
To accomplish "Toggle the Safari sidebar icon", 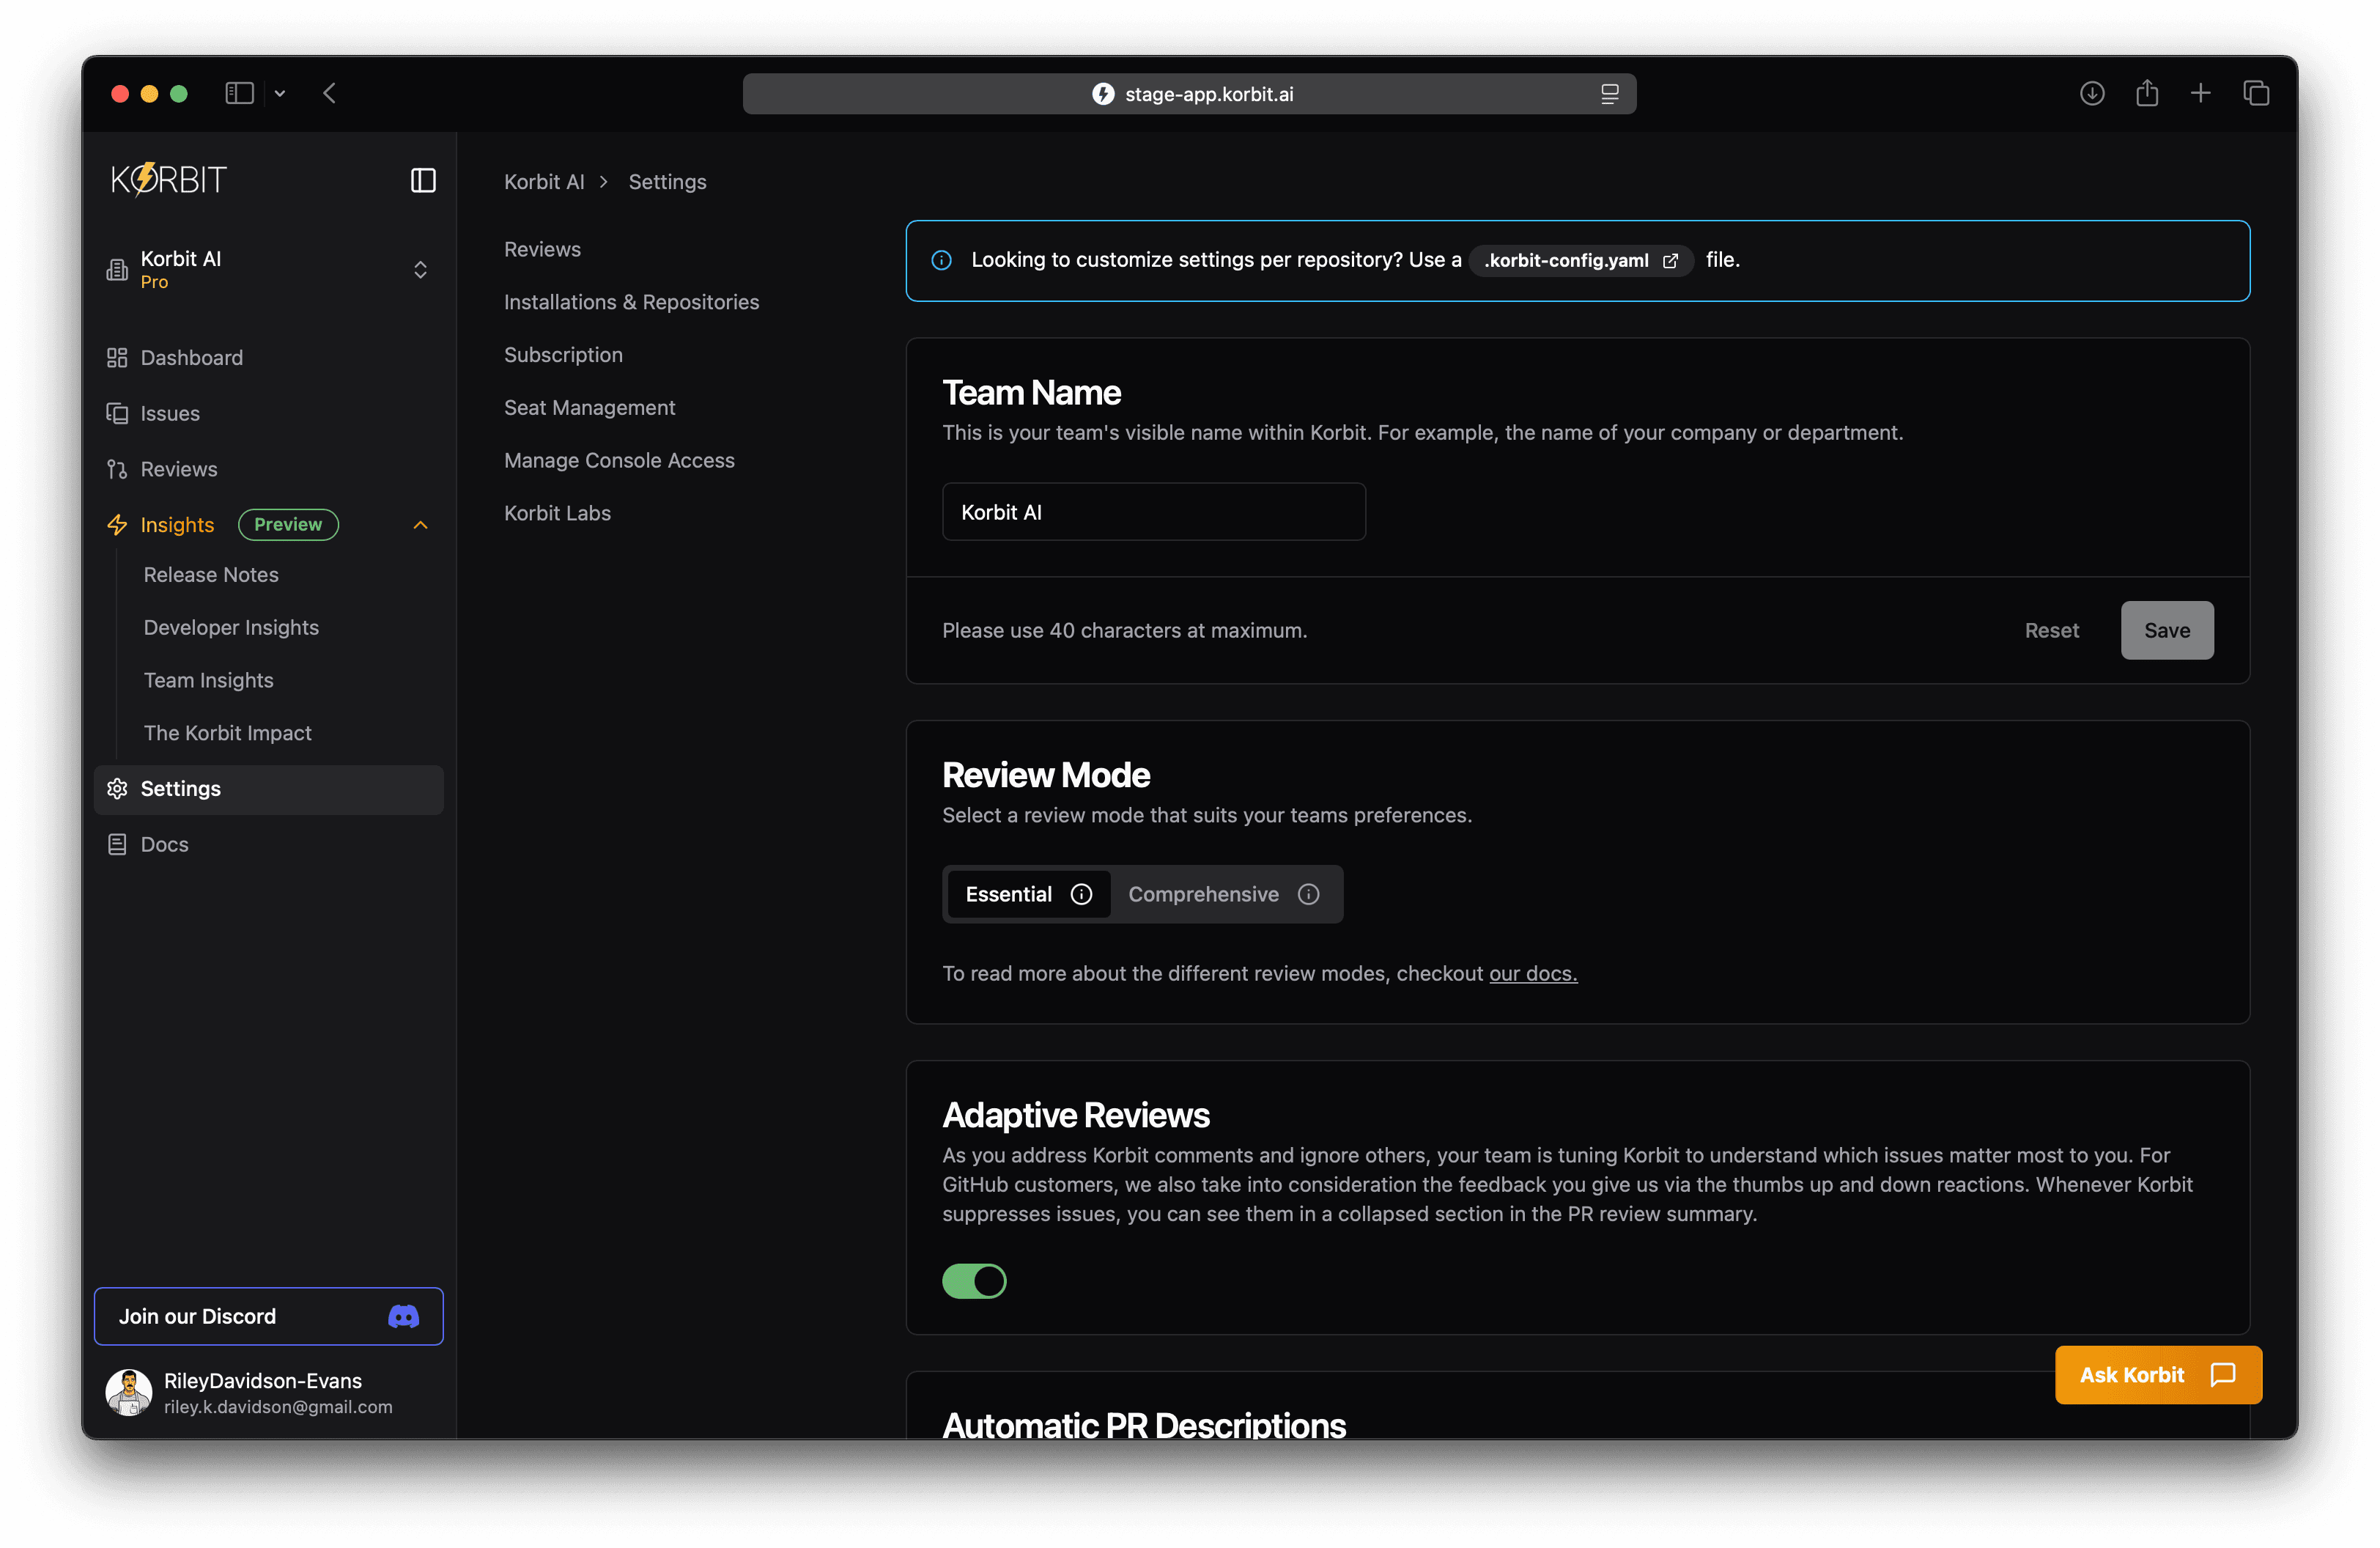I will (x=239, y=93).
